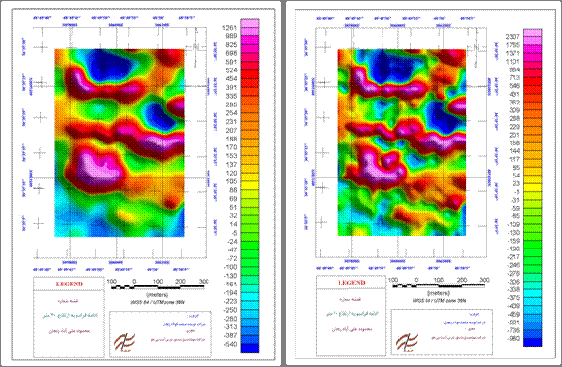Select the LEGEND heading on the left map
This screenshot has width=562, height=367.
70,284
